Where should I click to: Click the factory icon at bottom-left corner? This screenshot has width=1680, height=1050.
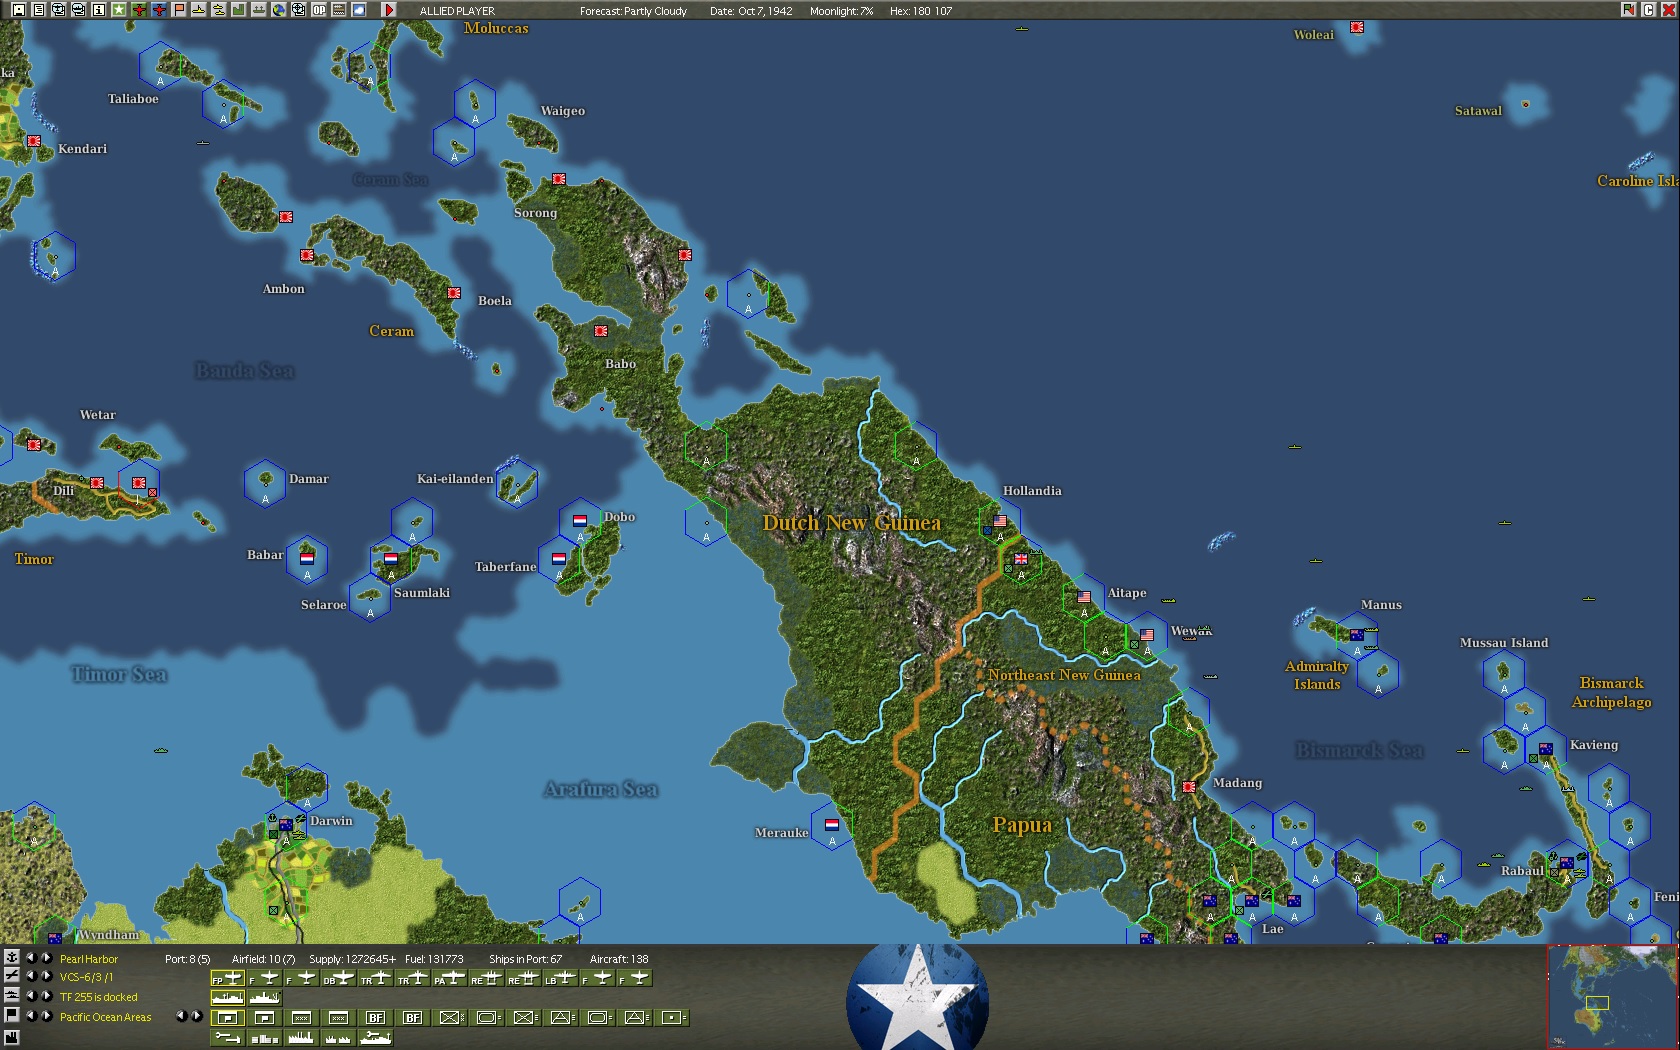(x=11, y=1037)
